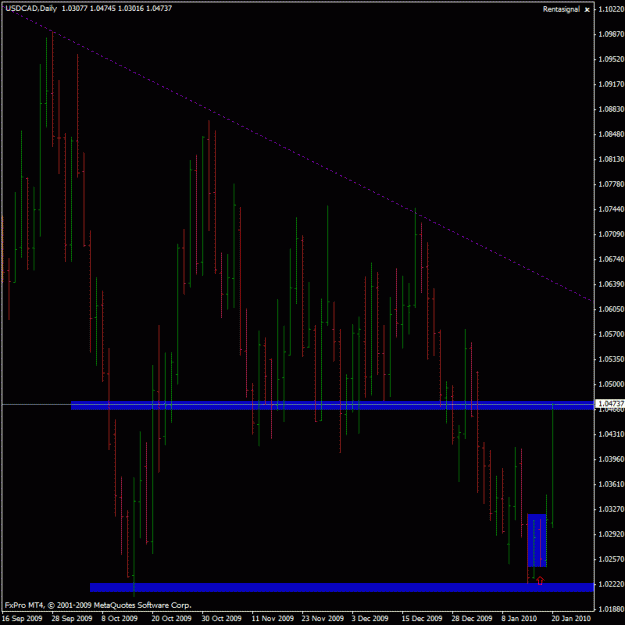The width and height of the screenshot is (625, 625).
Task: Click the 1.05000 price scale label
Action: click(611, 384)
